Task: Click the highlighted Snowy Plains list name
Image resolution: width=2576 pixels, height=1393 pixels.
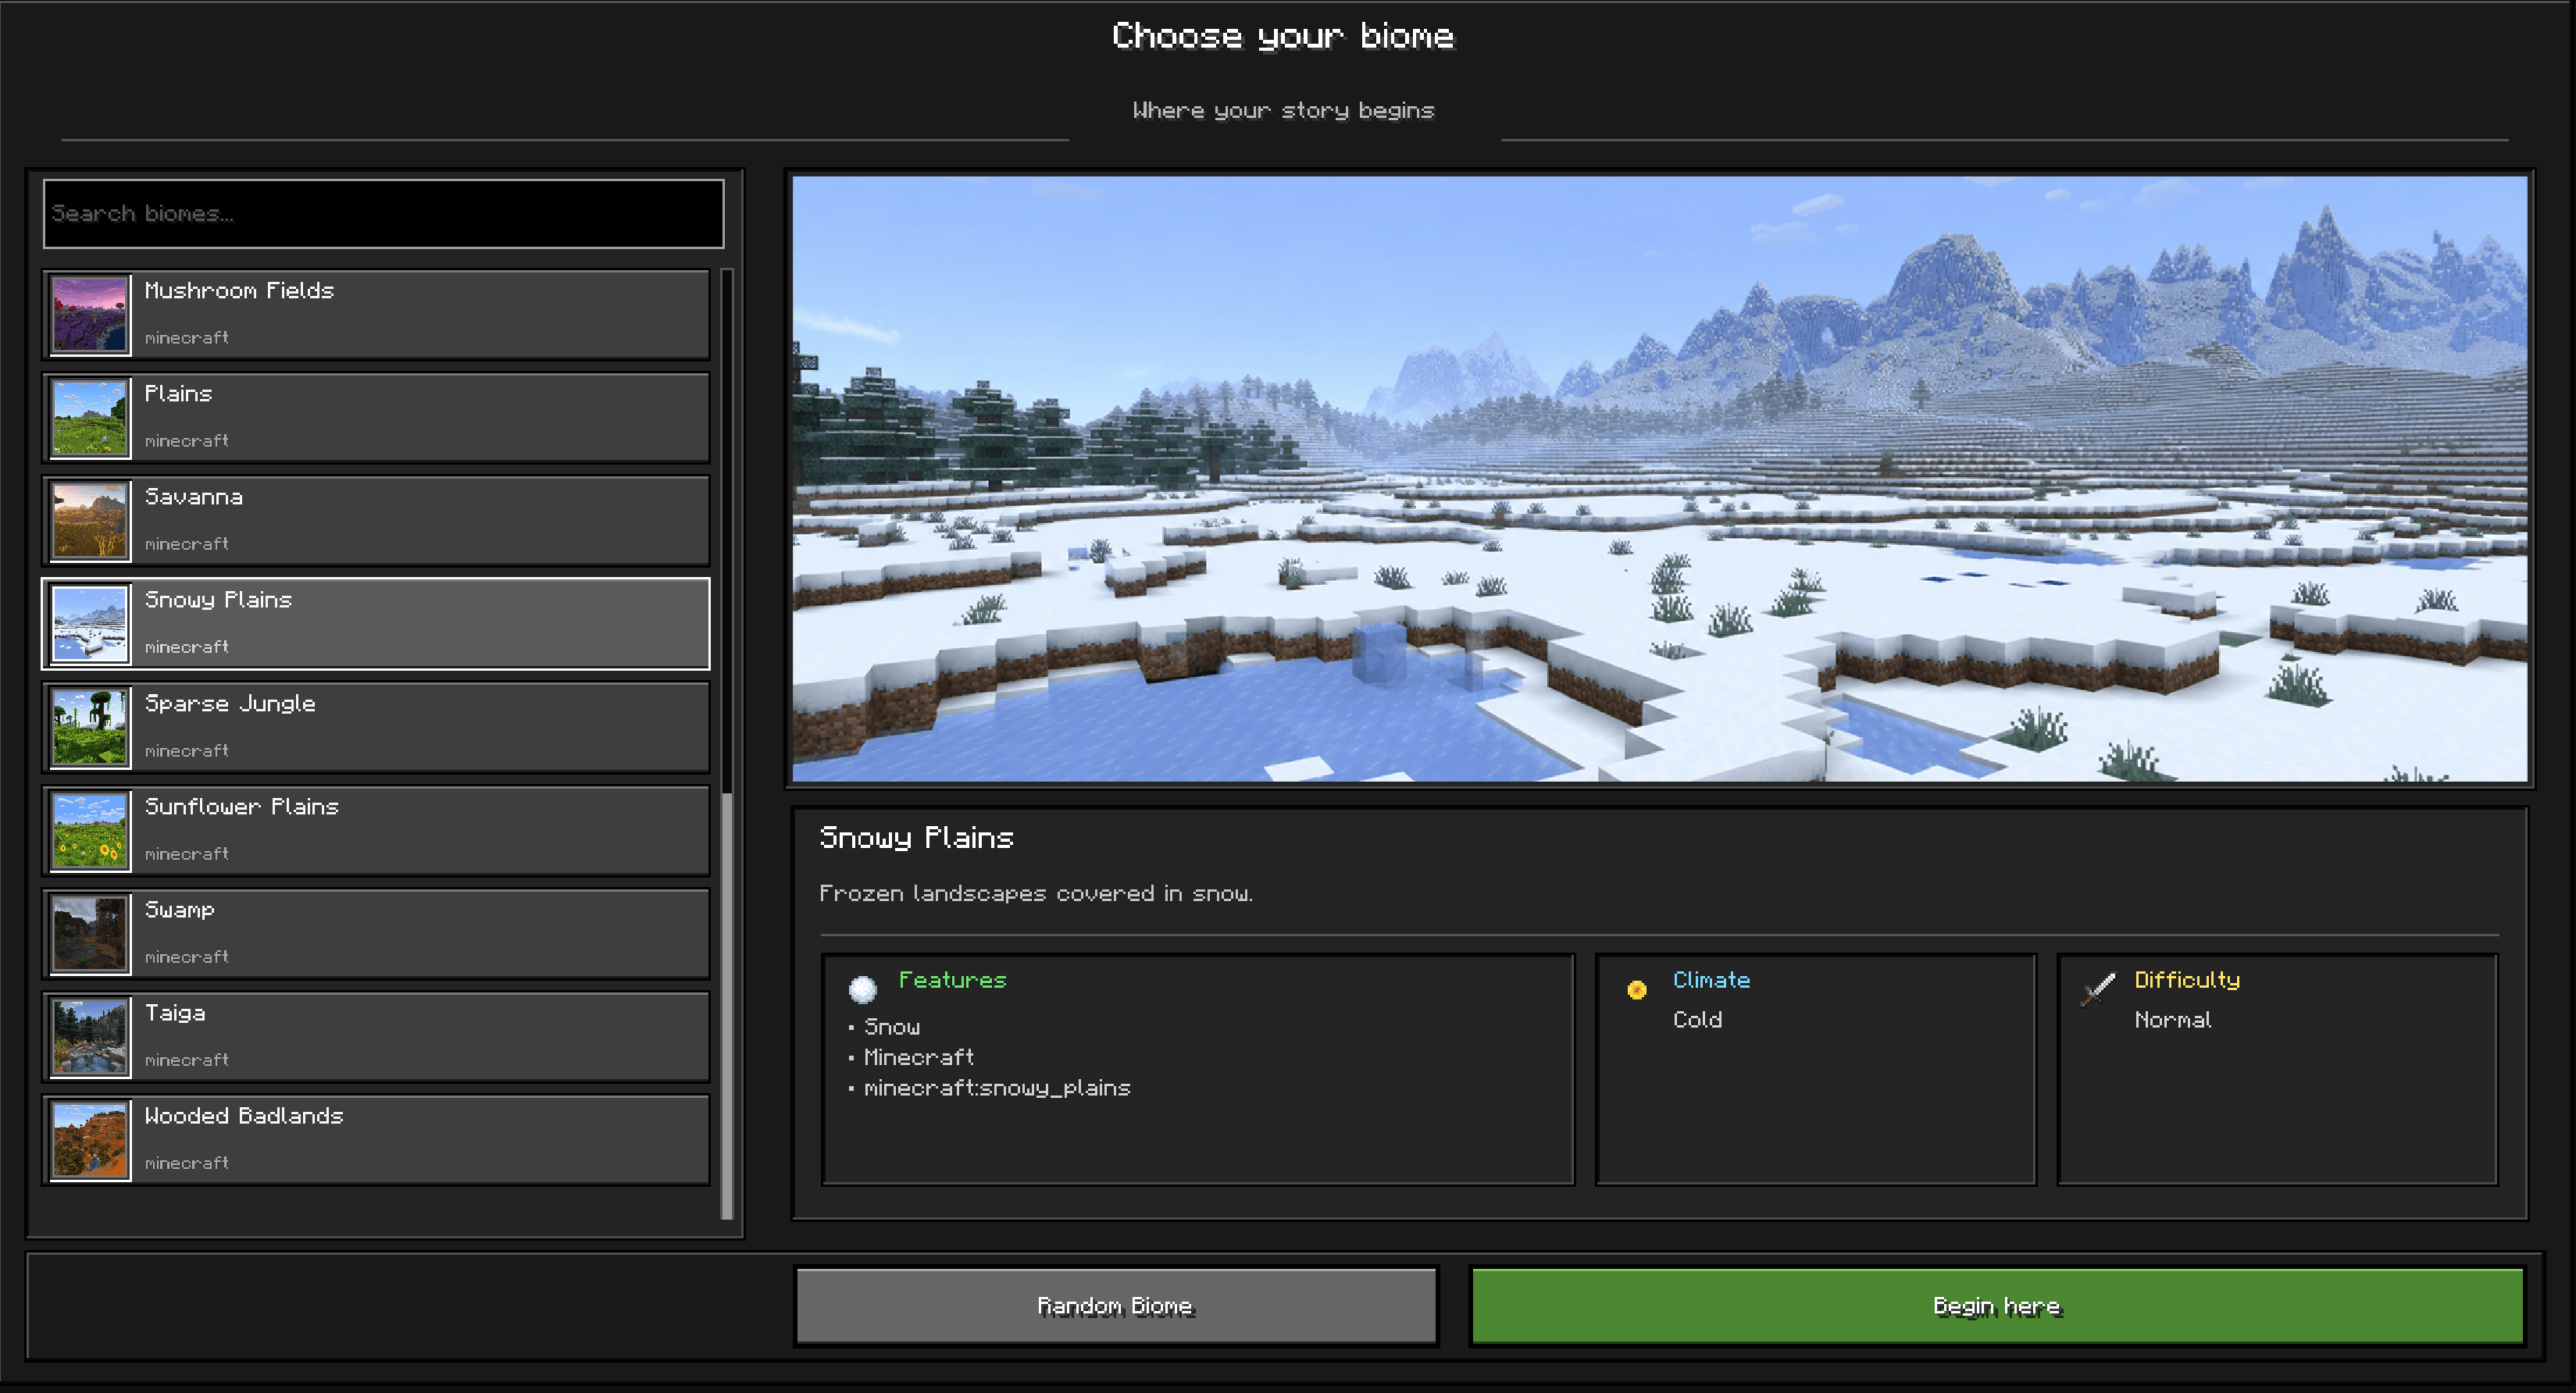Action: 218,600
